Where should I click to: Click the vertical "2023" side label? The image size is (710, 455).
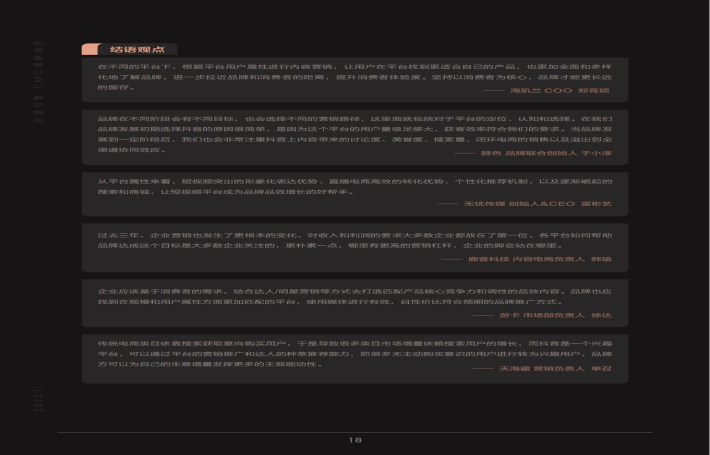click(x=39, y=401)
